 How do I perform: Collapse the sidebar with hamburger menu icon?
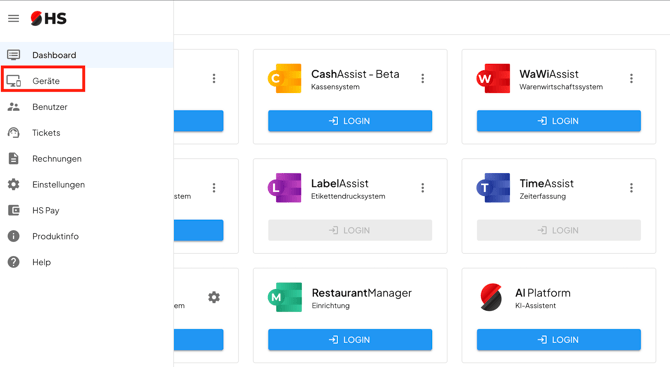14,18
